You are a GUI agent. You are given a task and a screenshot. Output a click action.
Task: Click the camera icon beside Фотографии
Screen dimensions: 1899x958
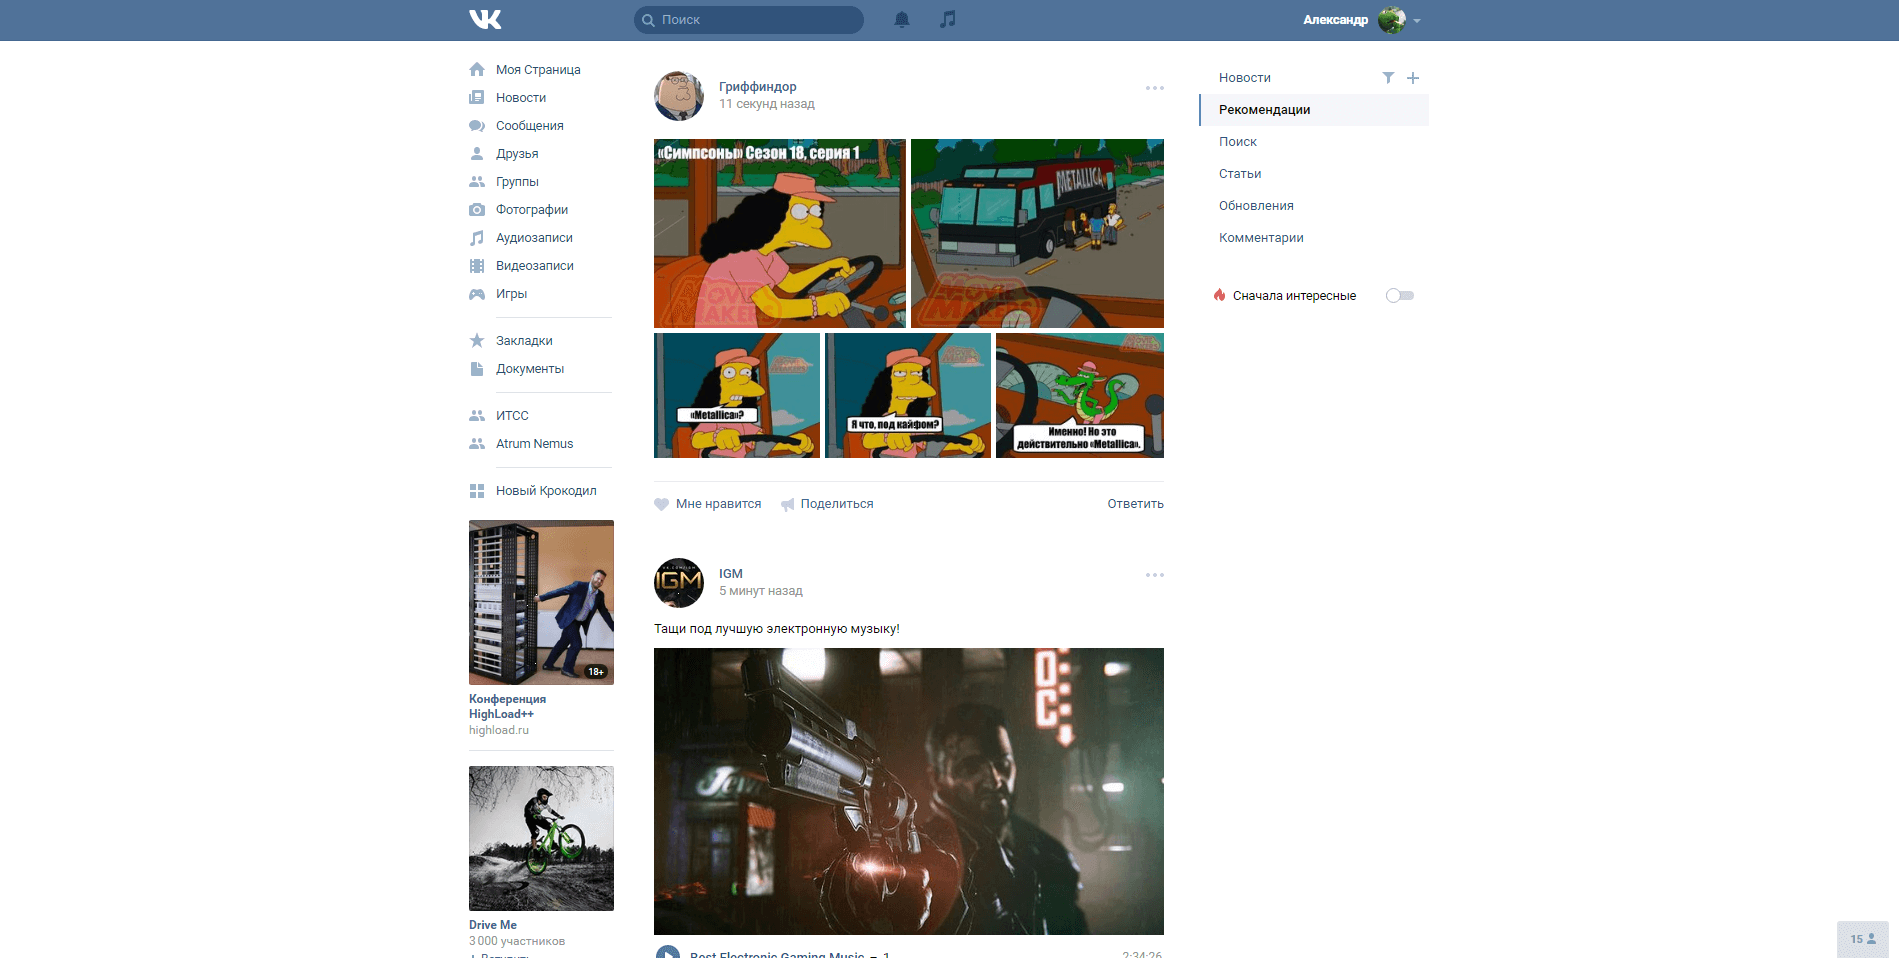477,210
